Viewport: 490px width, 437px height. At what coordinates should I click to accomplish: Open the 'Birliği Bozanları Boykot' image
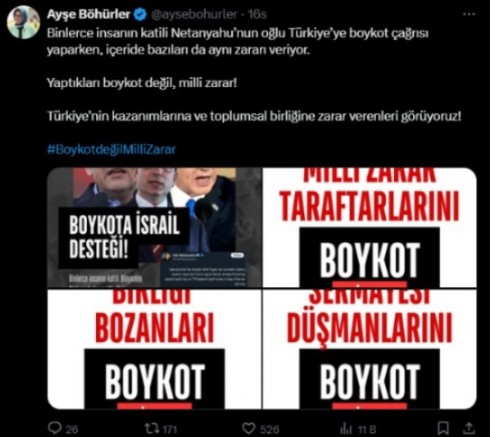click(154, 349)
